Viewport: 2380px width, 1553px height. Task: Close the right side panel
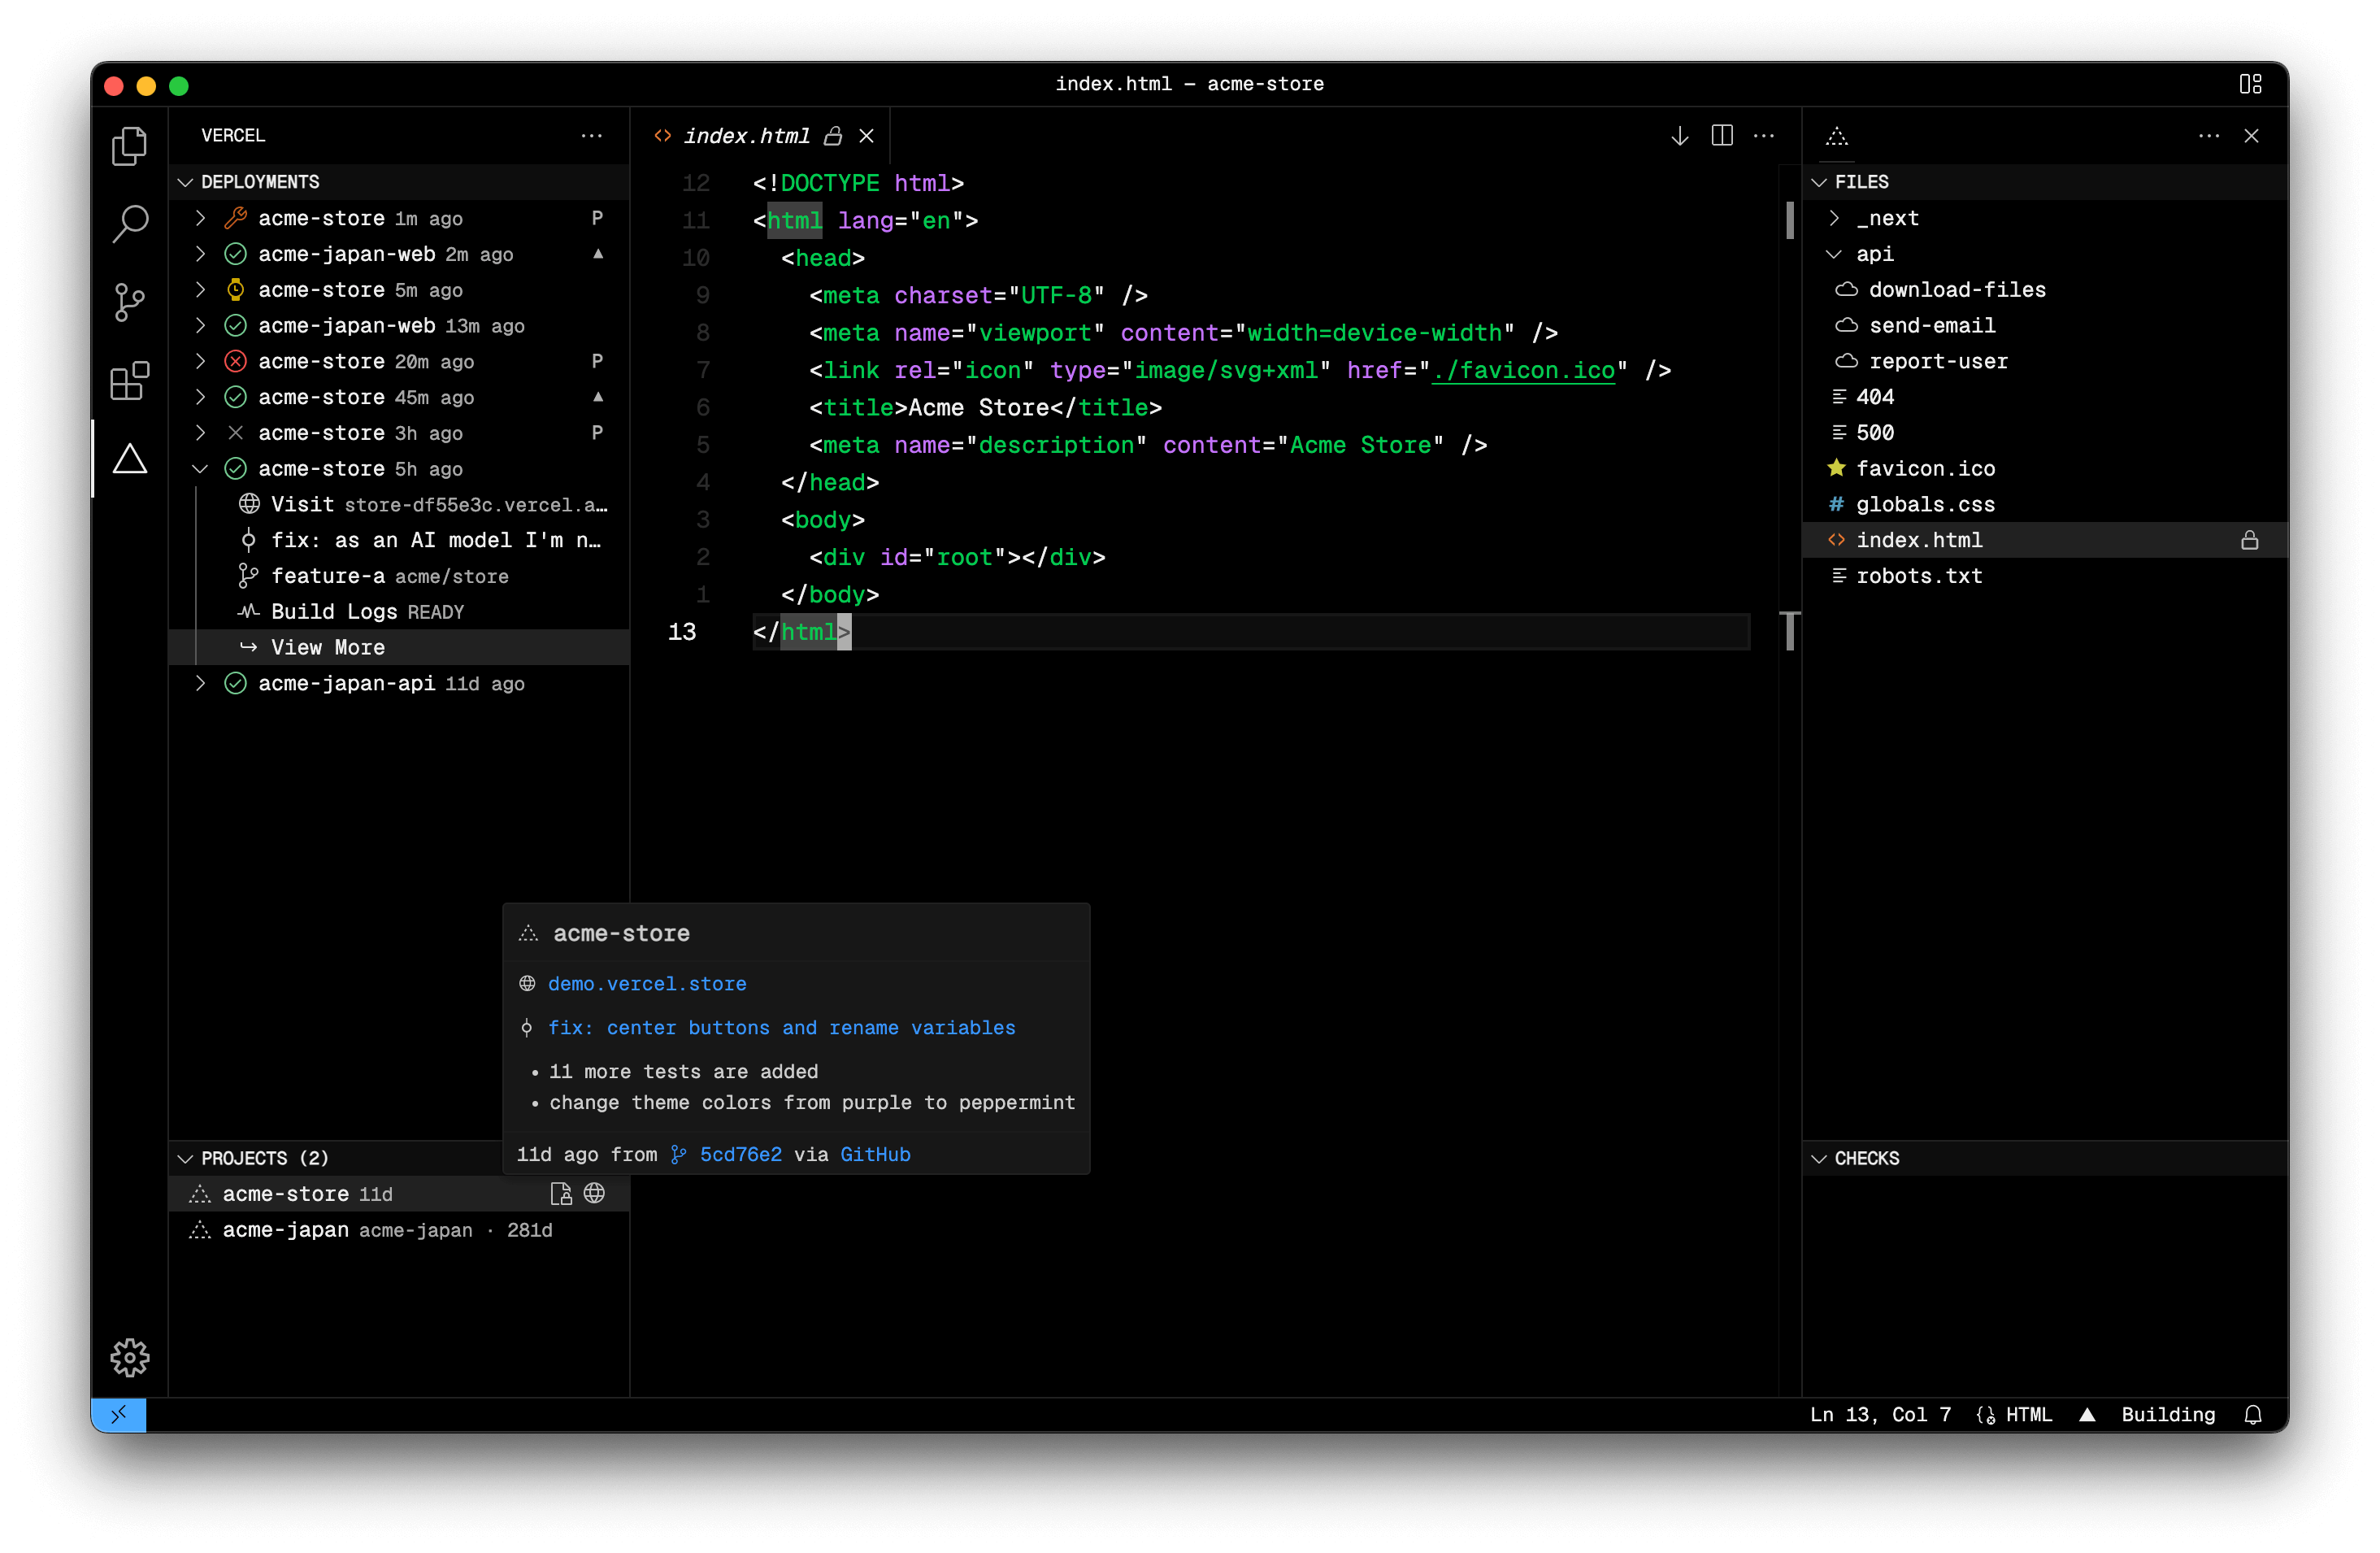pos(2251,135)
